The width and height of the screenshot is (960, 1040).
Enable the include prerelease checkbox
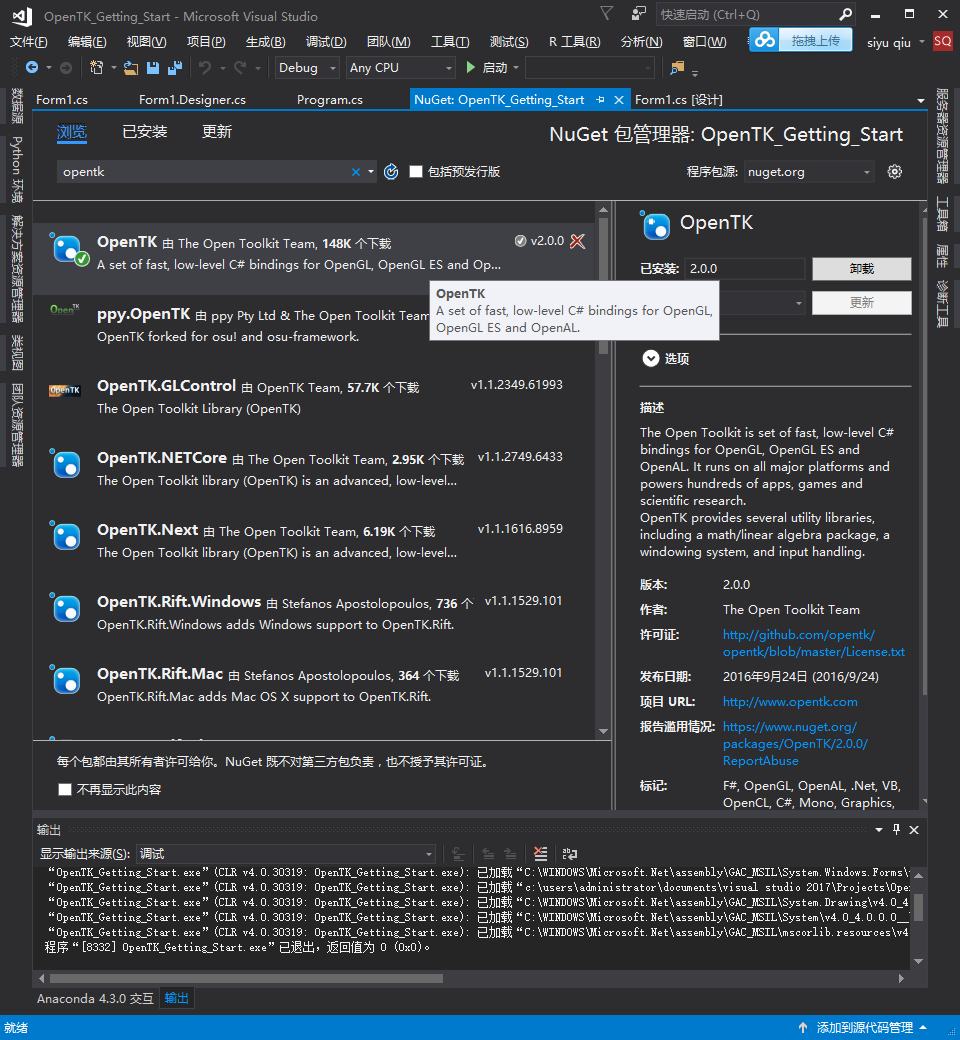click(x=416, y=172)
